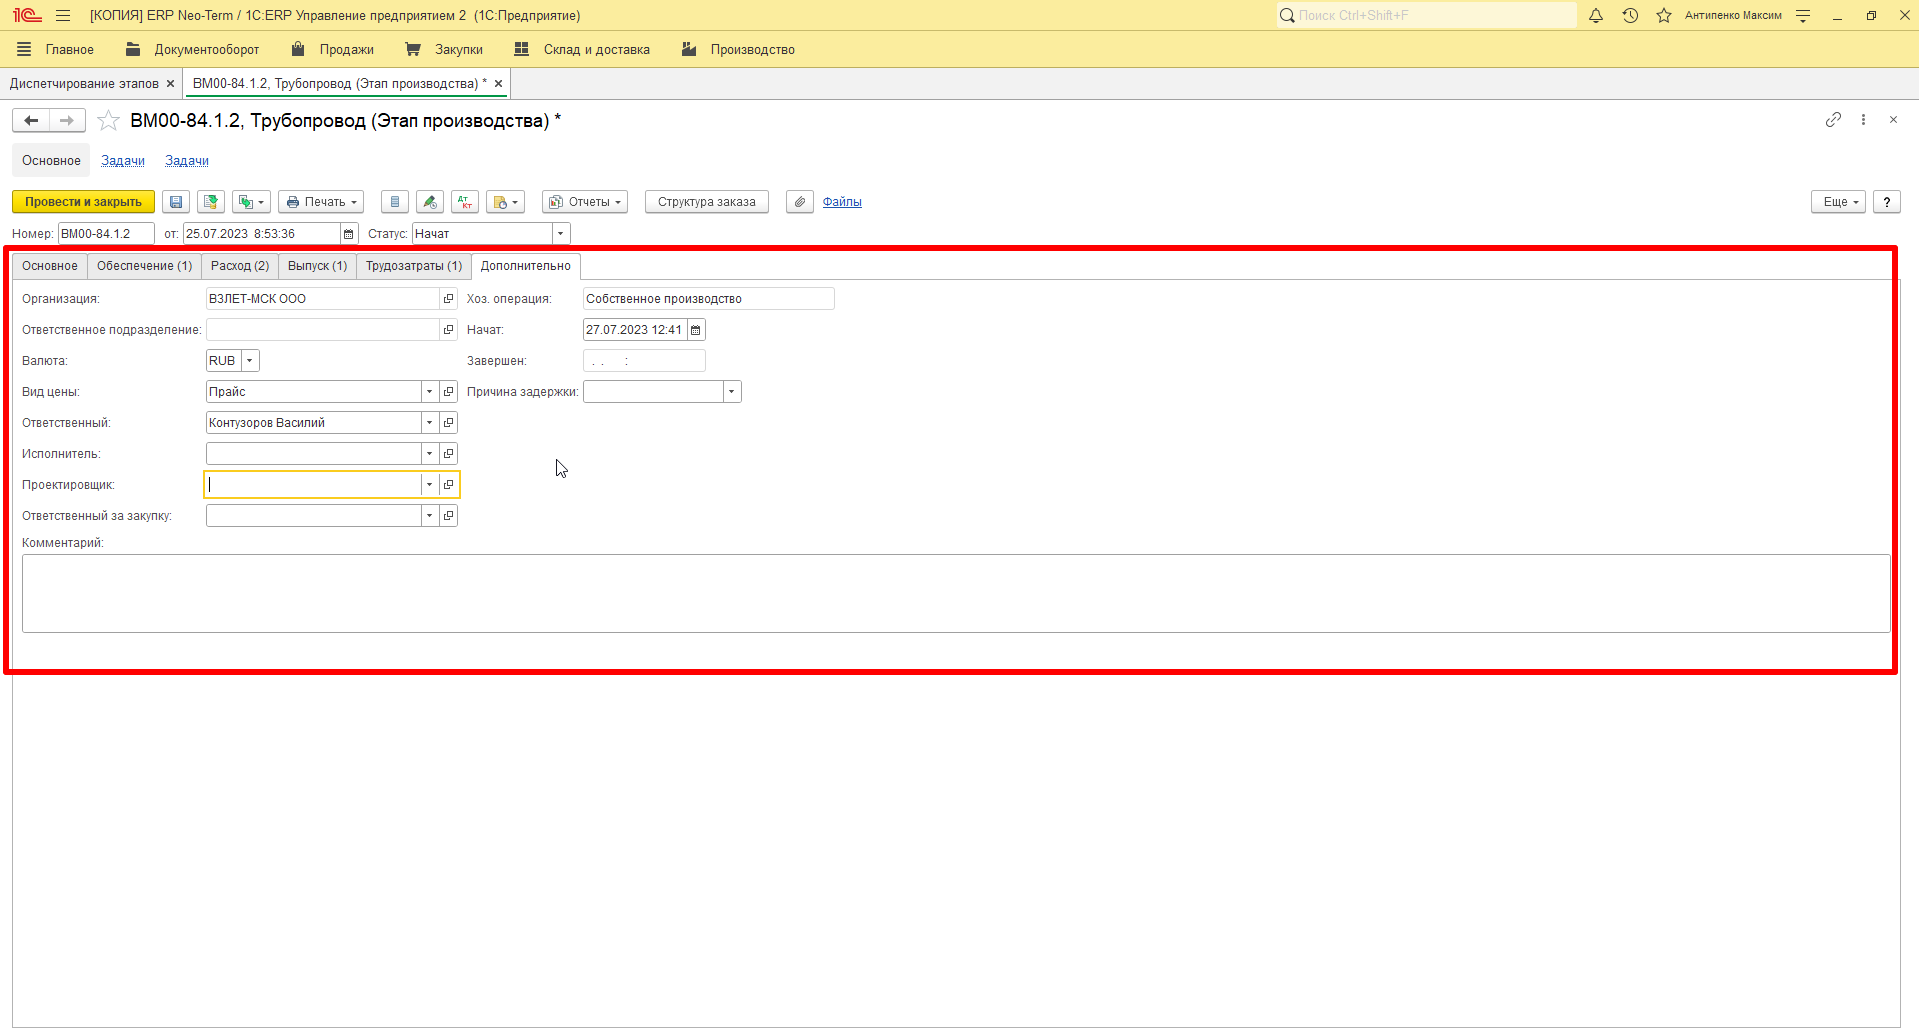Open favorites star in title bar
This screenshot has height=1036, width=1919.
click(1664, 15)
